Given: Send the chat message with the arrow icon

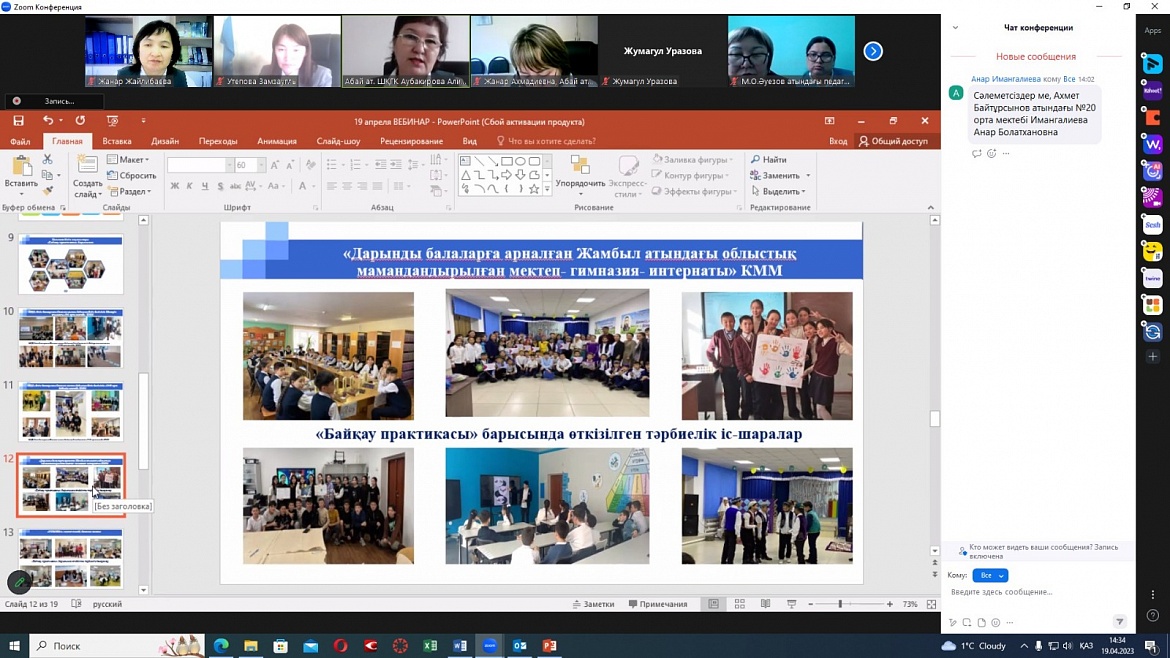Looking at the screenshot, I should tap(1119, 622).
